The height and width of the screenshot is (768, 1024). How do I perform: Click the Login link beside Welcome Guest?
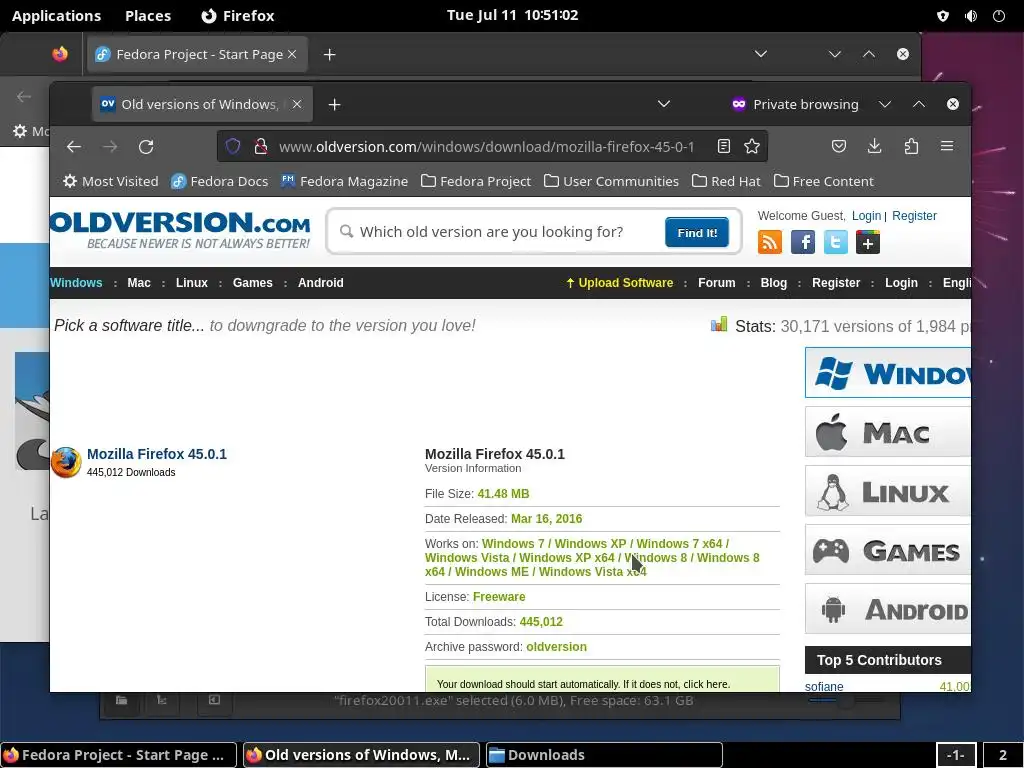click(x=867, y=216)
